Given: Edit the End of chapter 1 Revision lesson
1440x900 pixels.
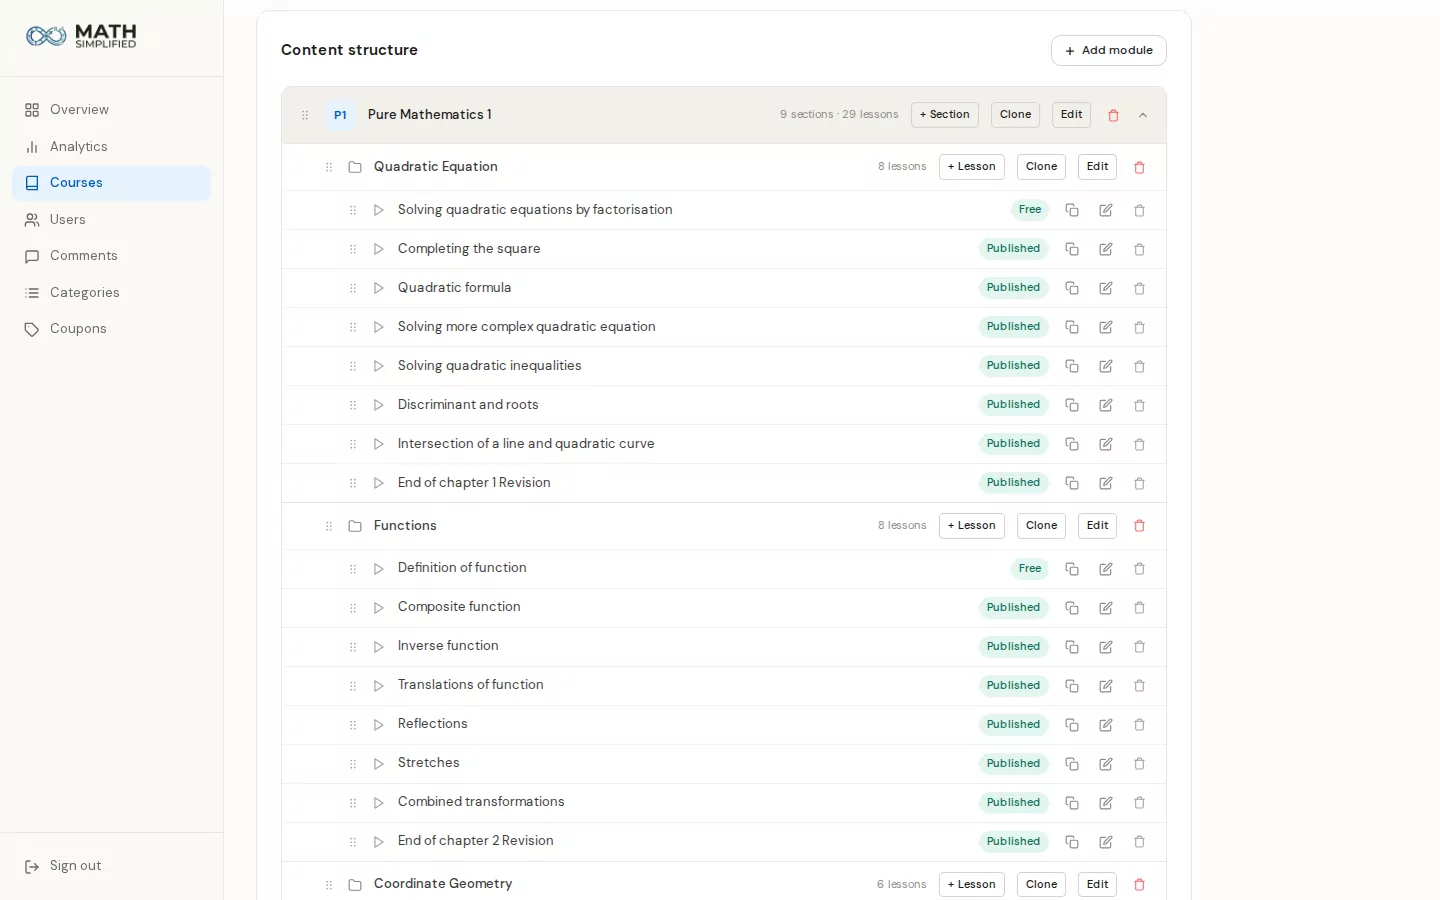Looking at the screenshot, I should click(1106, 483).
